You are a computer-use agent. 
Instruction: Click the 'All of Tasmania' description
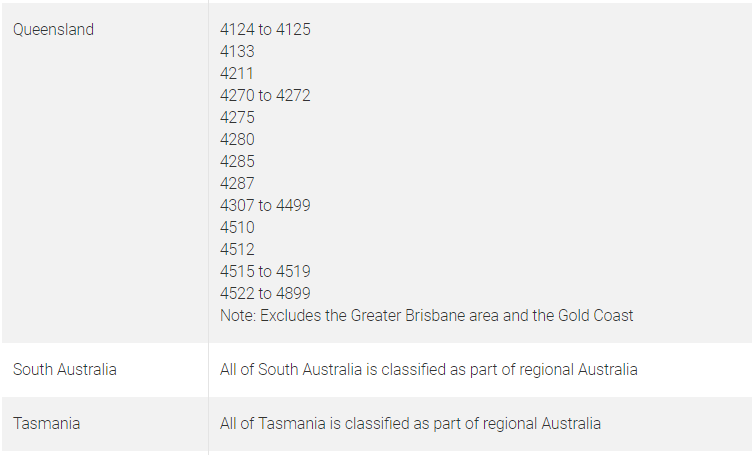pos(410,424)
